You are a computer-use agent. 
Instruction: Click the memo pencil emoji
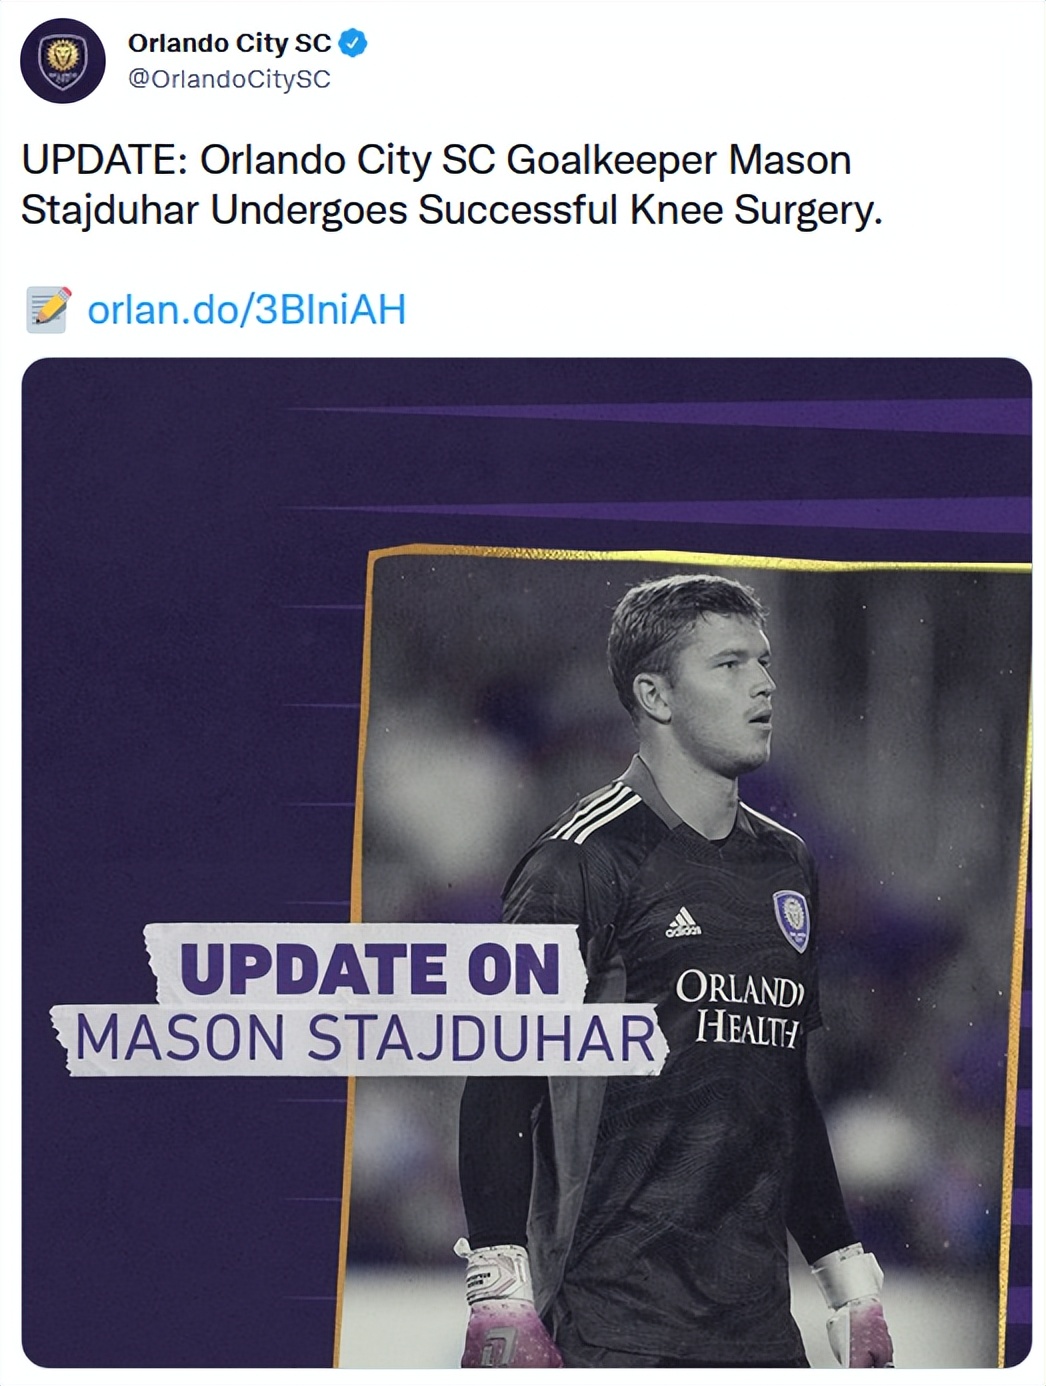pos(48,309)
